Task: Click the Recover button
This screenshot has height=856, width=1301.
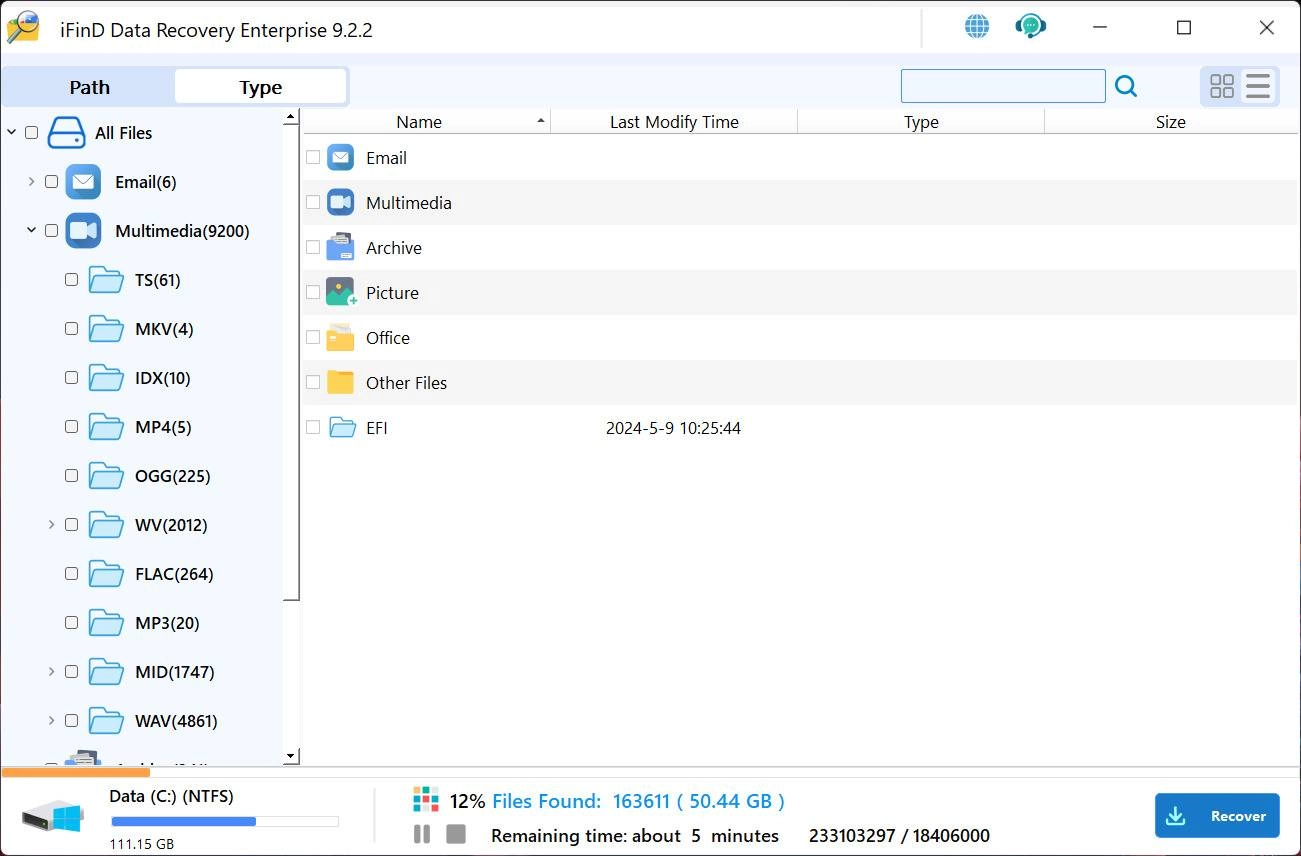Action: (1217, 816)
